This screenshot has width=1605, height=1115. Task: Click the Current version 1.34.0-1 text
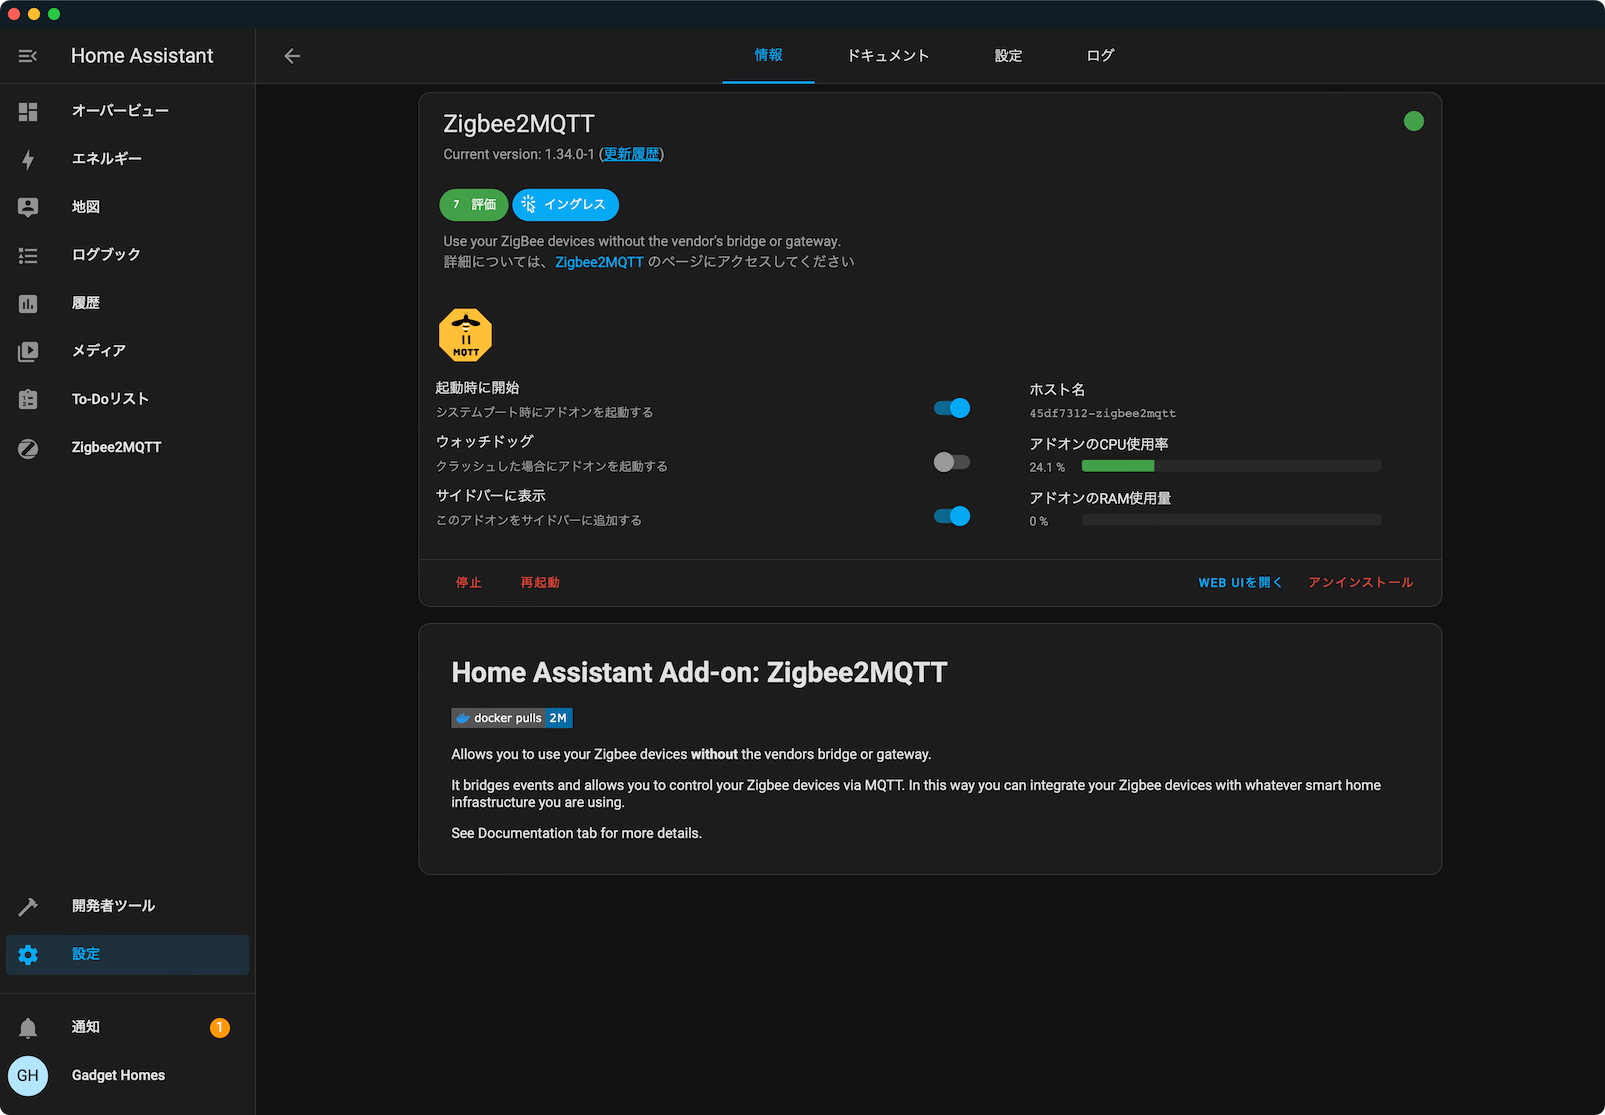point(519,154)
